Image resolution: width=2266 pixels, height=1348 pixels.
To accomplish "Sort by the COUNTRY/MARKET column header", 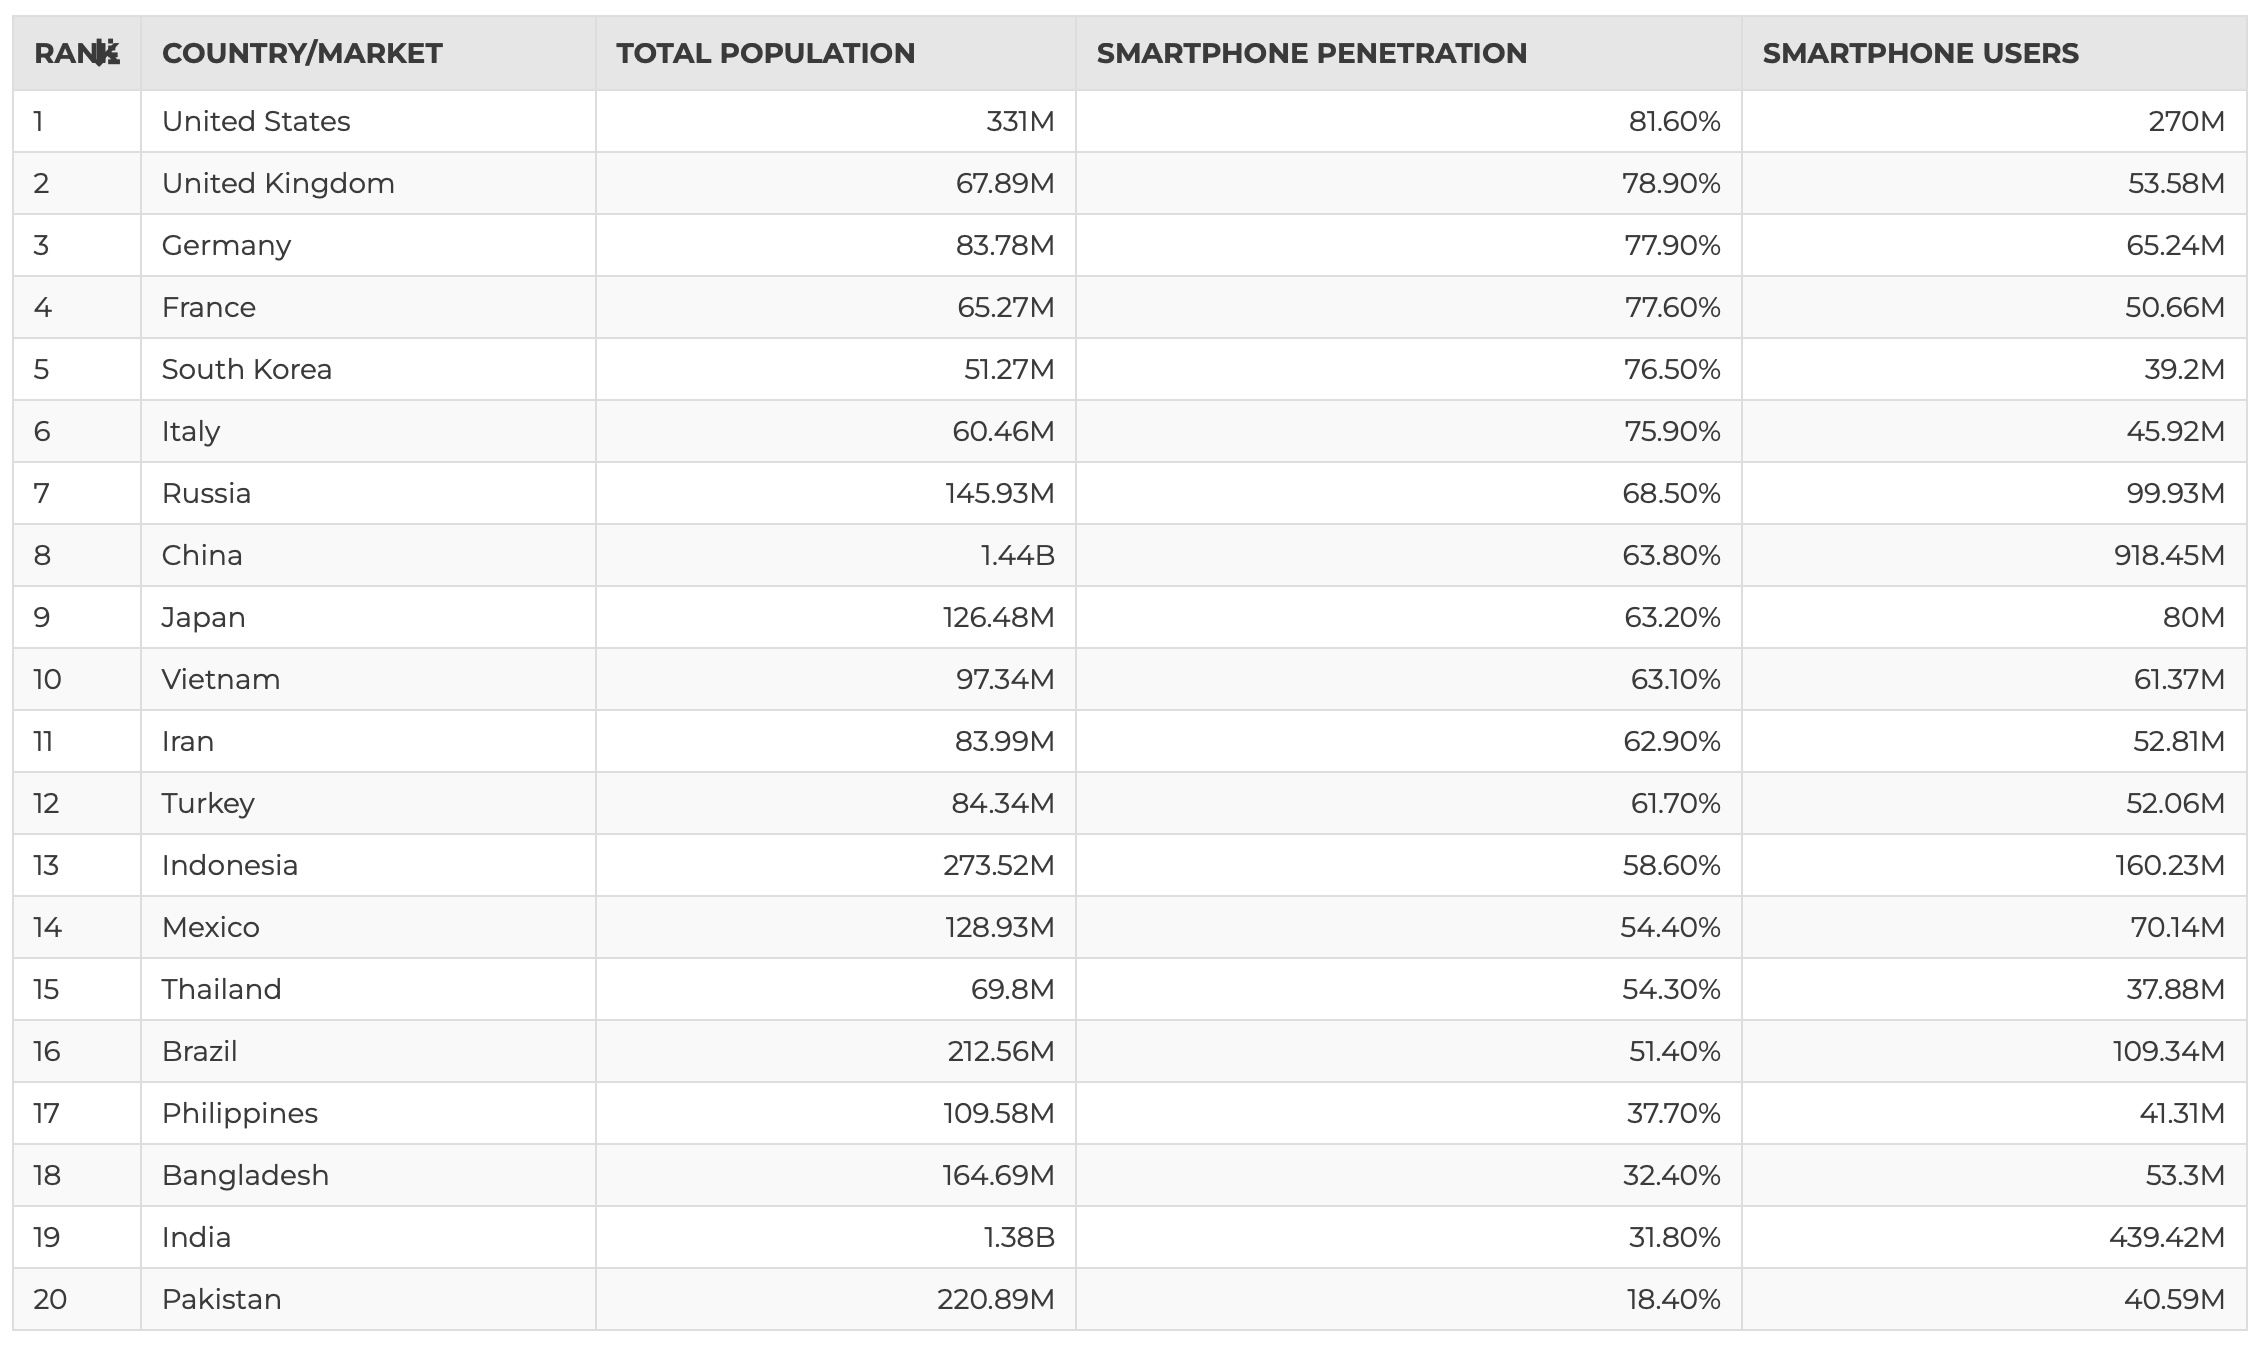I will (301, 54).
